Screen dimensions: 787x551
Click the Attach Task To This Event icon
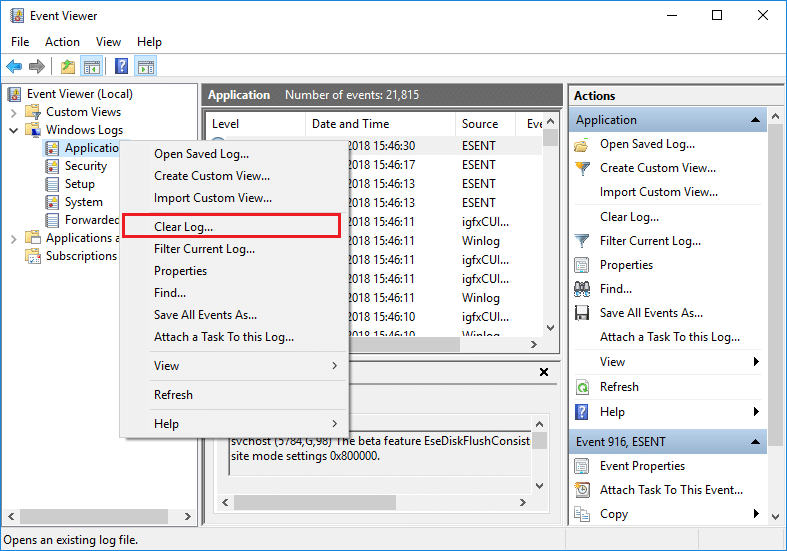(582, 490)
